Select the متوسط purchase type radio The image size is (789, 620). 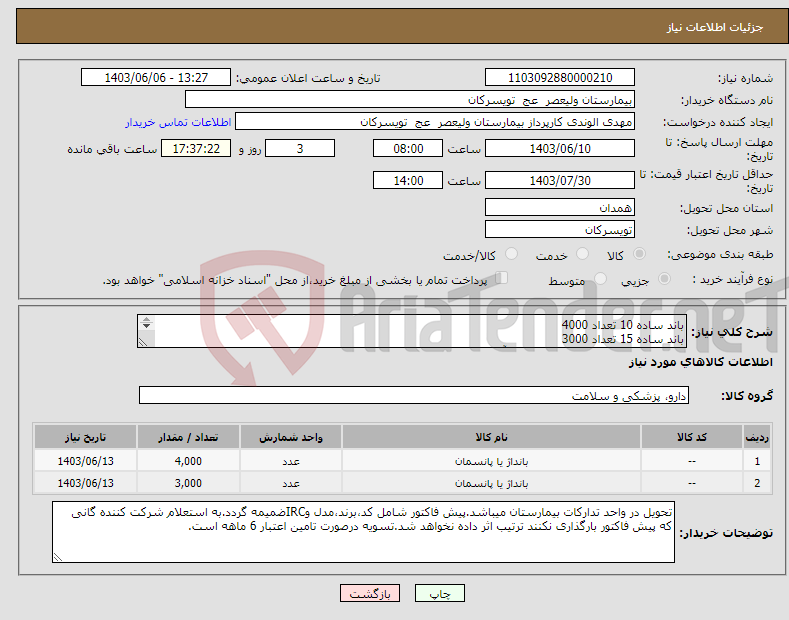(x=600, y=278)
